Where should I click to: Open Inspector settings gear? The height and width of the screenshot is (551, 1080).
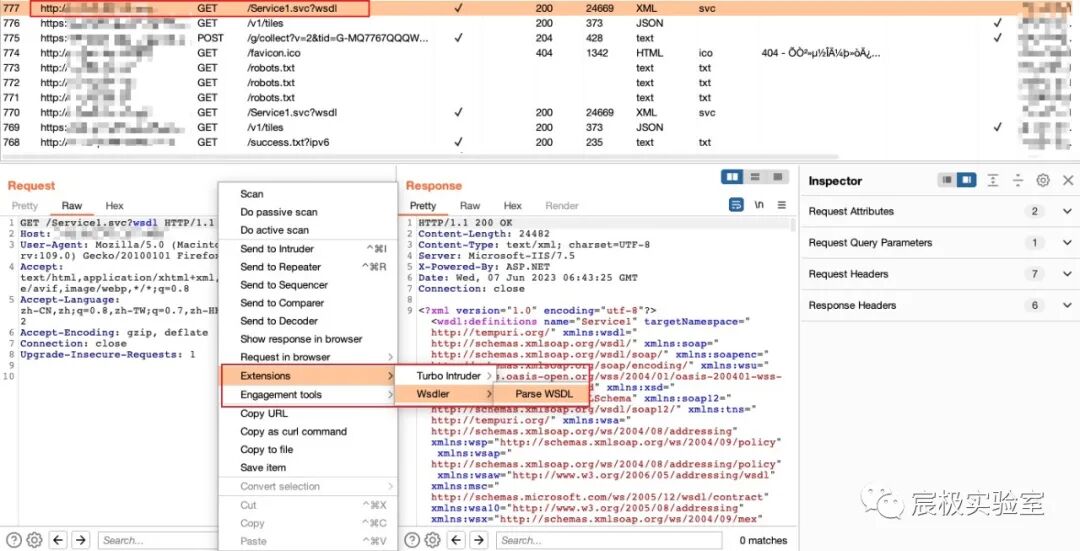pos(1043,180)
